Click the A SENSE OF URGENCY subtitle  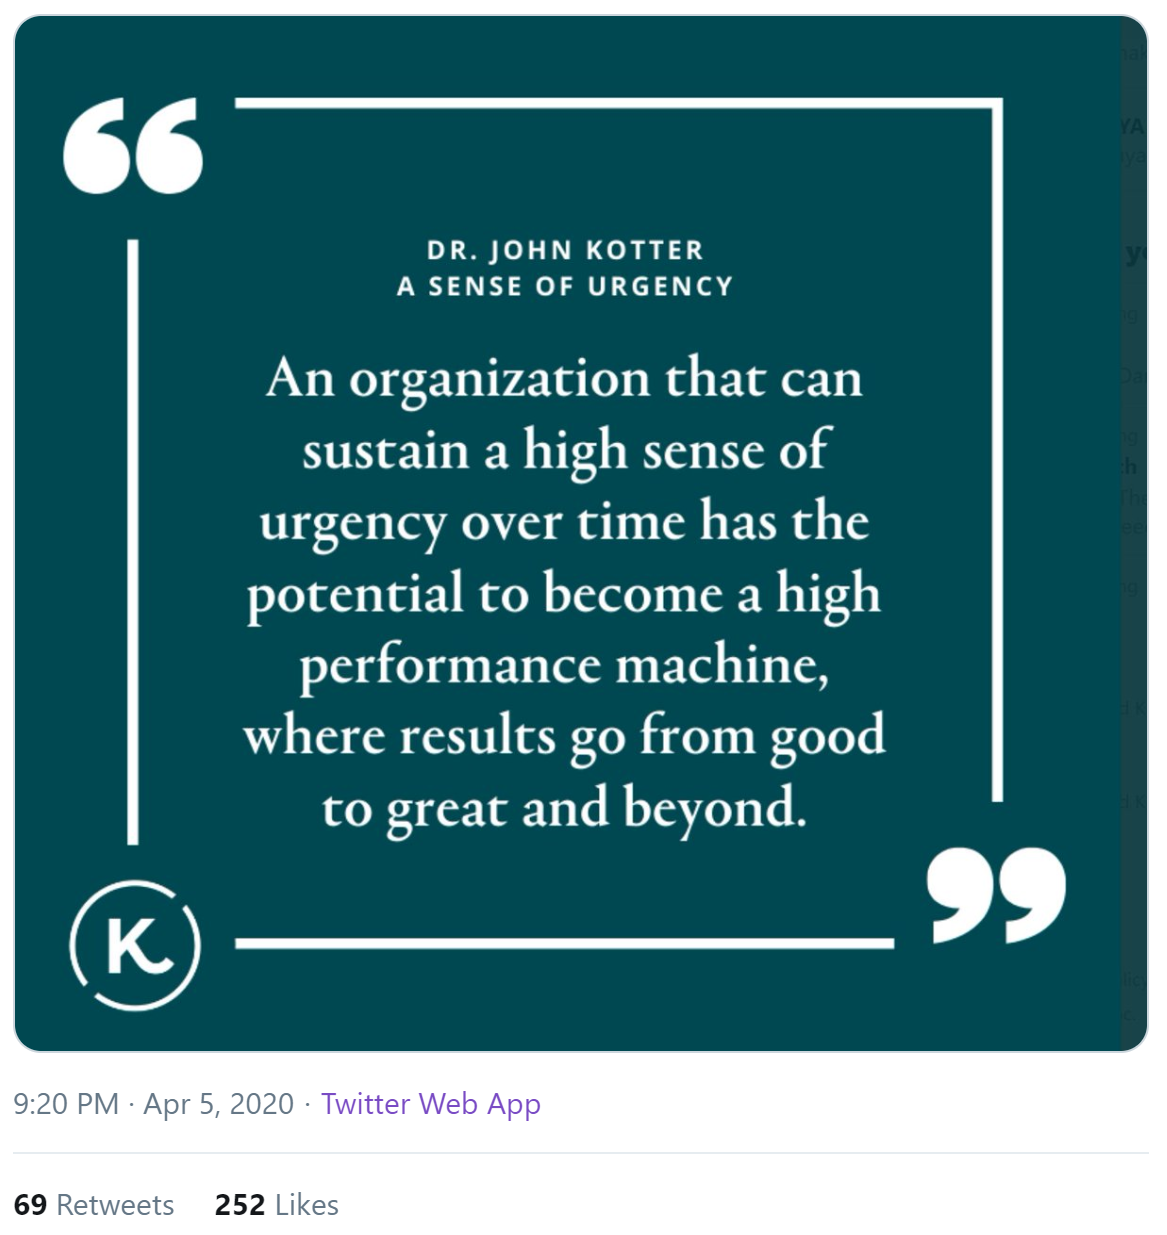565,287
